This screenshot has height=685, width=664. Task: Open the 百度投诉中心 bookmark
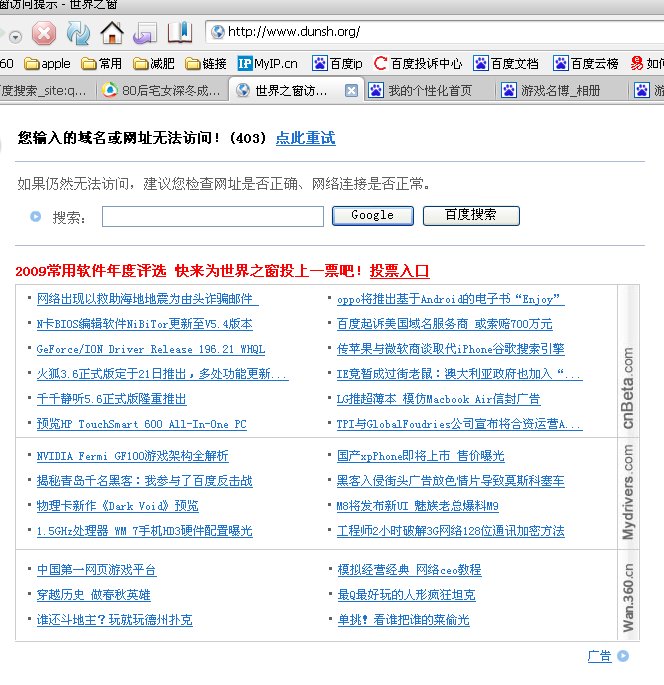pos(418,64)
